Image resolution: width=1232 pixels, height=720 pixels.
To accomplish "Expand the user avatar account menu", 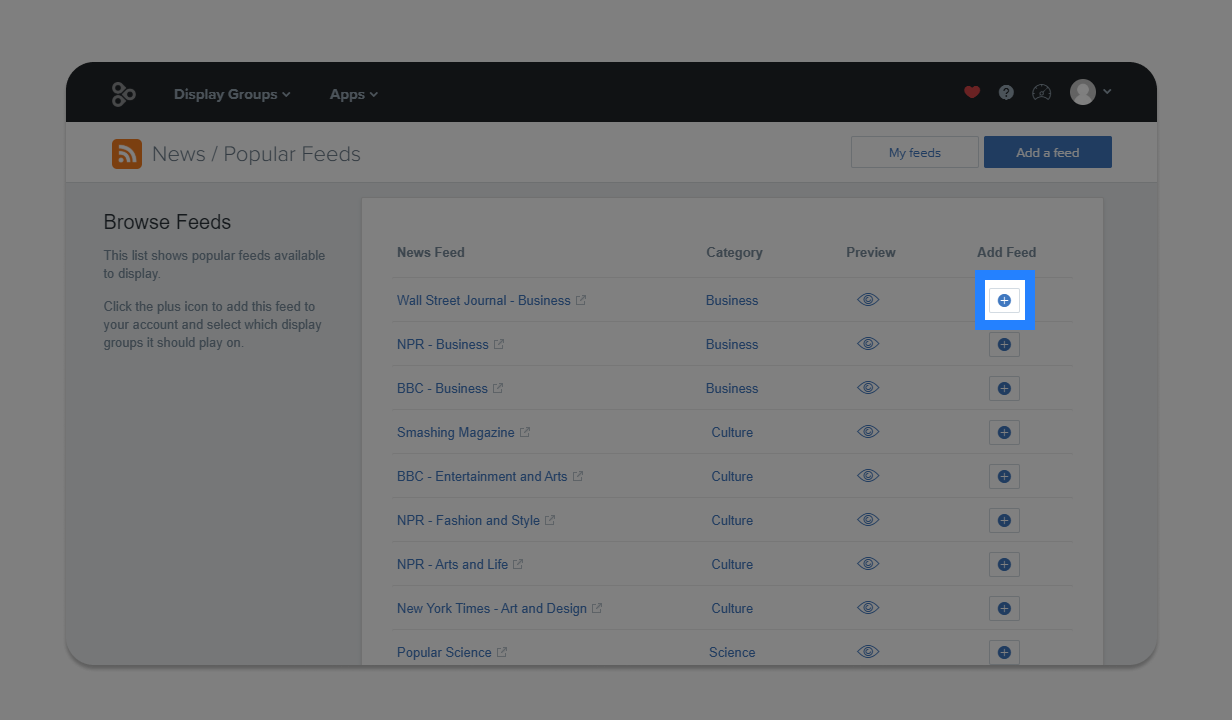I will 1090,92.
